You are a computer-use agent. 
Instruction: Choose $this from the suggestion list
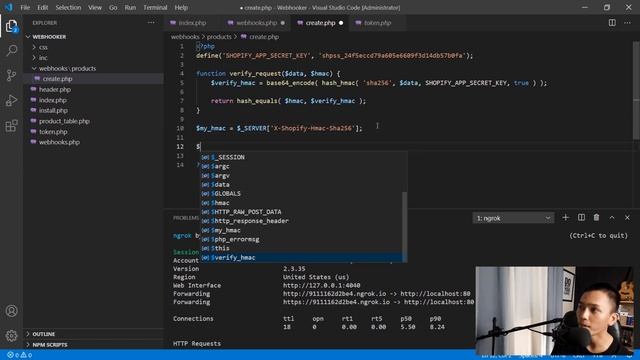301,248
